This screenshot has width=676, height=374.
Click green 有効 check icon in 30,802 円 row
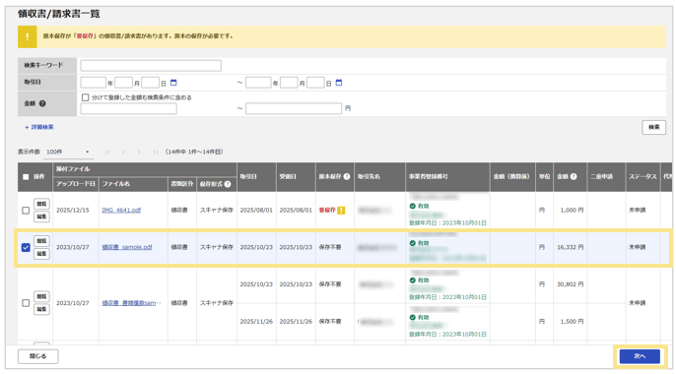(413, 280)
